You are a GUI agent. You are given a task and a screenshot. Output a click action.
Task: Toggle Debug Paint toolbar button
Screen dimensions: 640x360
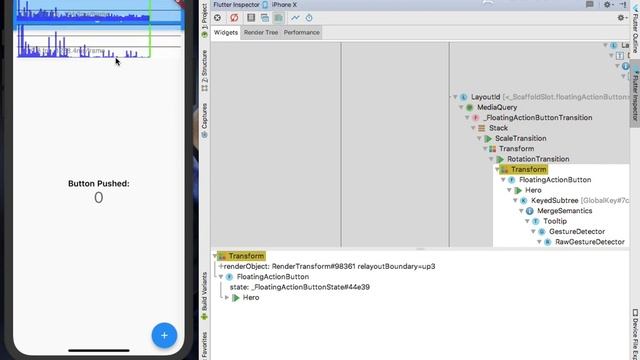(x=251, y=18)
